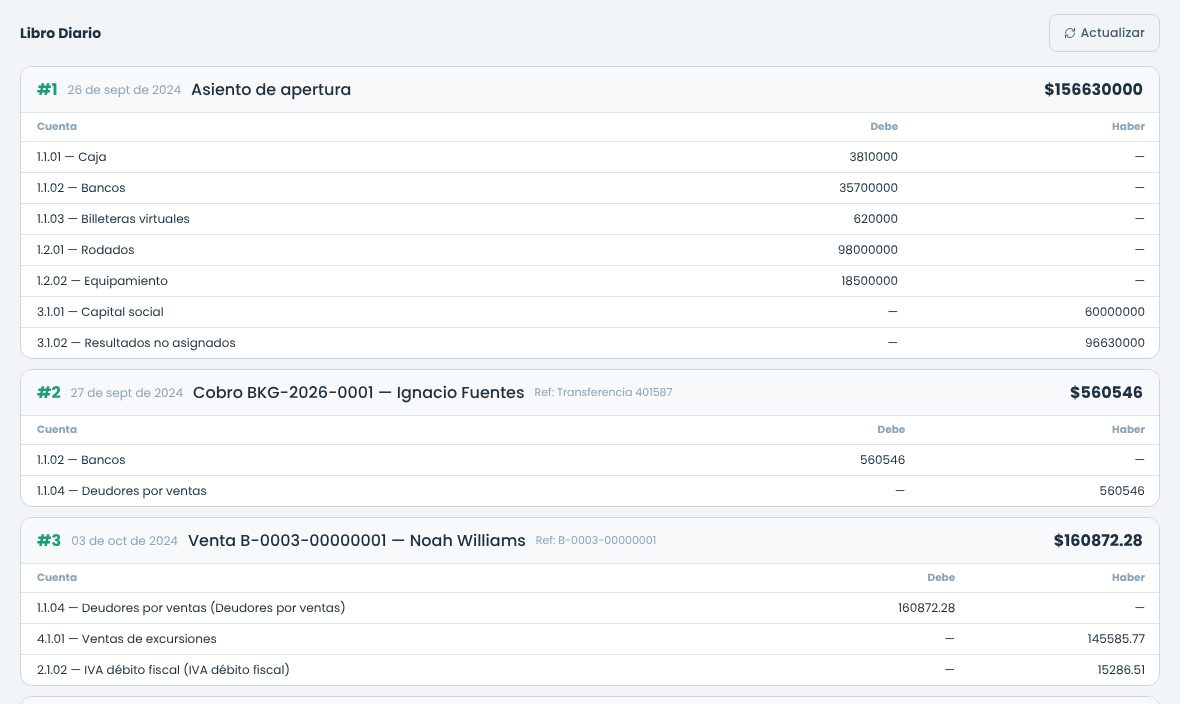Click the credit amount 96630000

pos(1115,343)
